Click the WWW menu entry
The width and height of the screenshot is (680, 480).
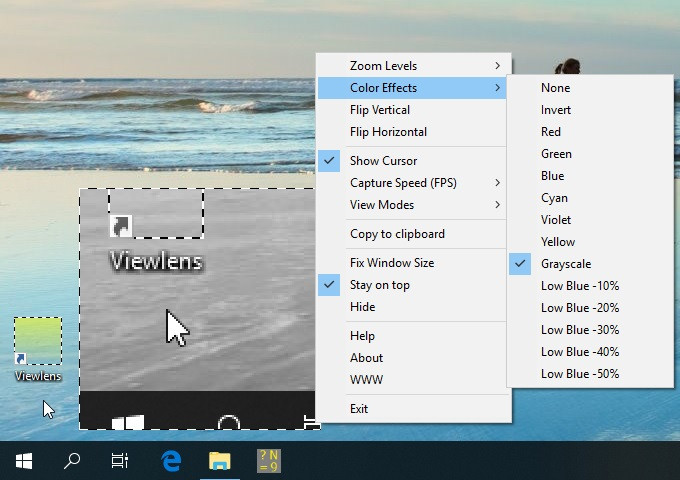[412, 380]
